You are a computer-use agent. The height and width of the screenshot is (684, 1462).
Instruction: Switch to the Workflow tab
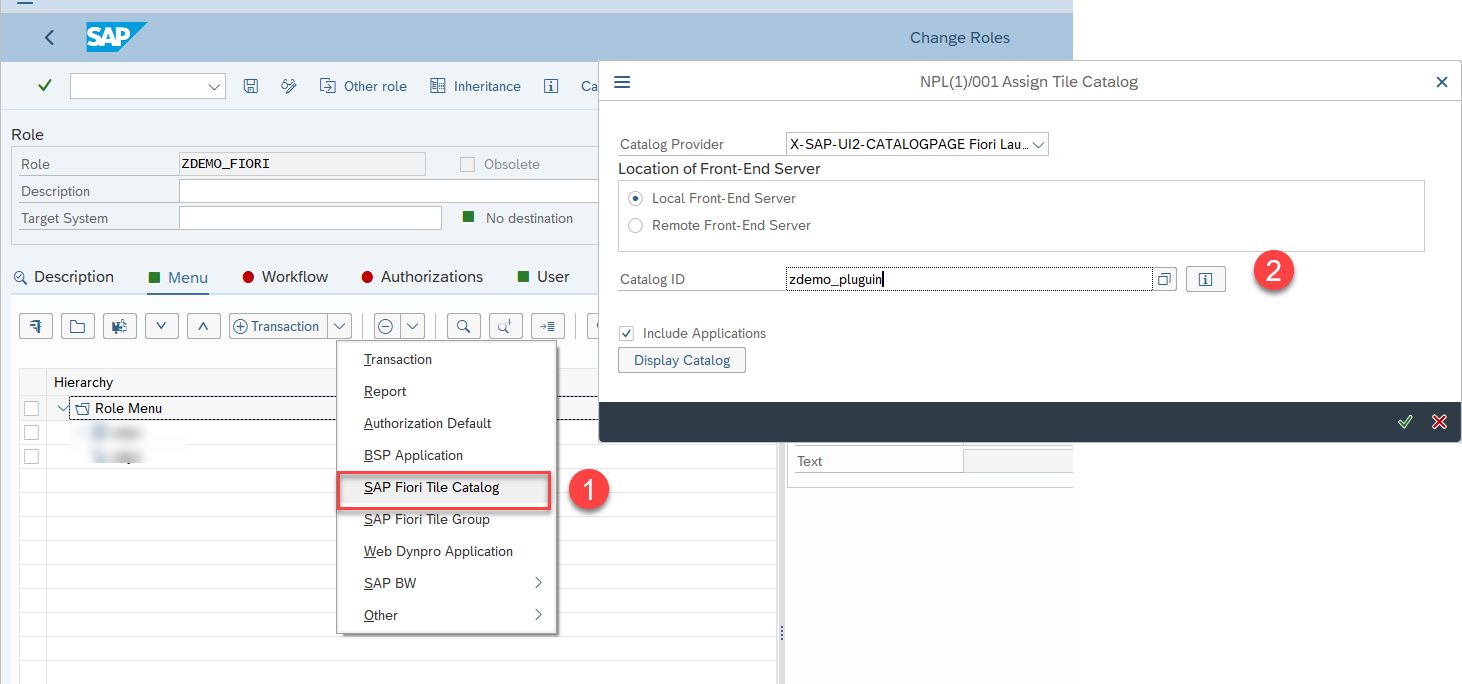[x=285, y=277]
